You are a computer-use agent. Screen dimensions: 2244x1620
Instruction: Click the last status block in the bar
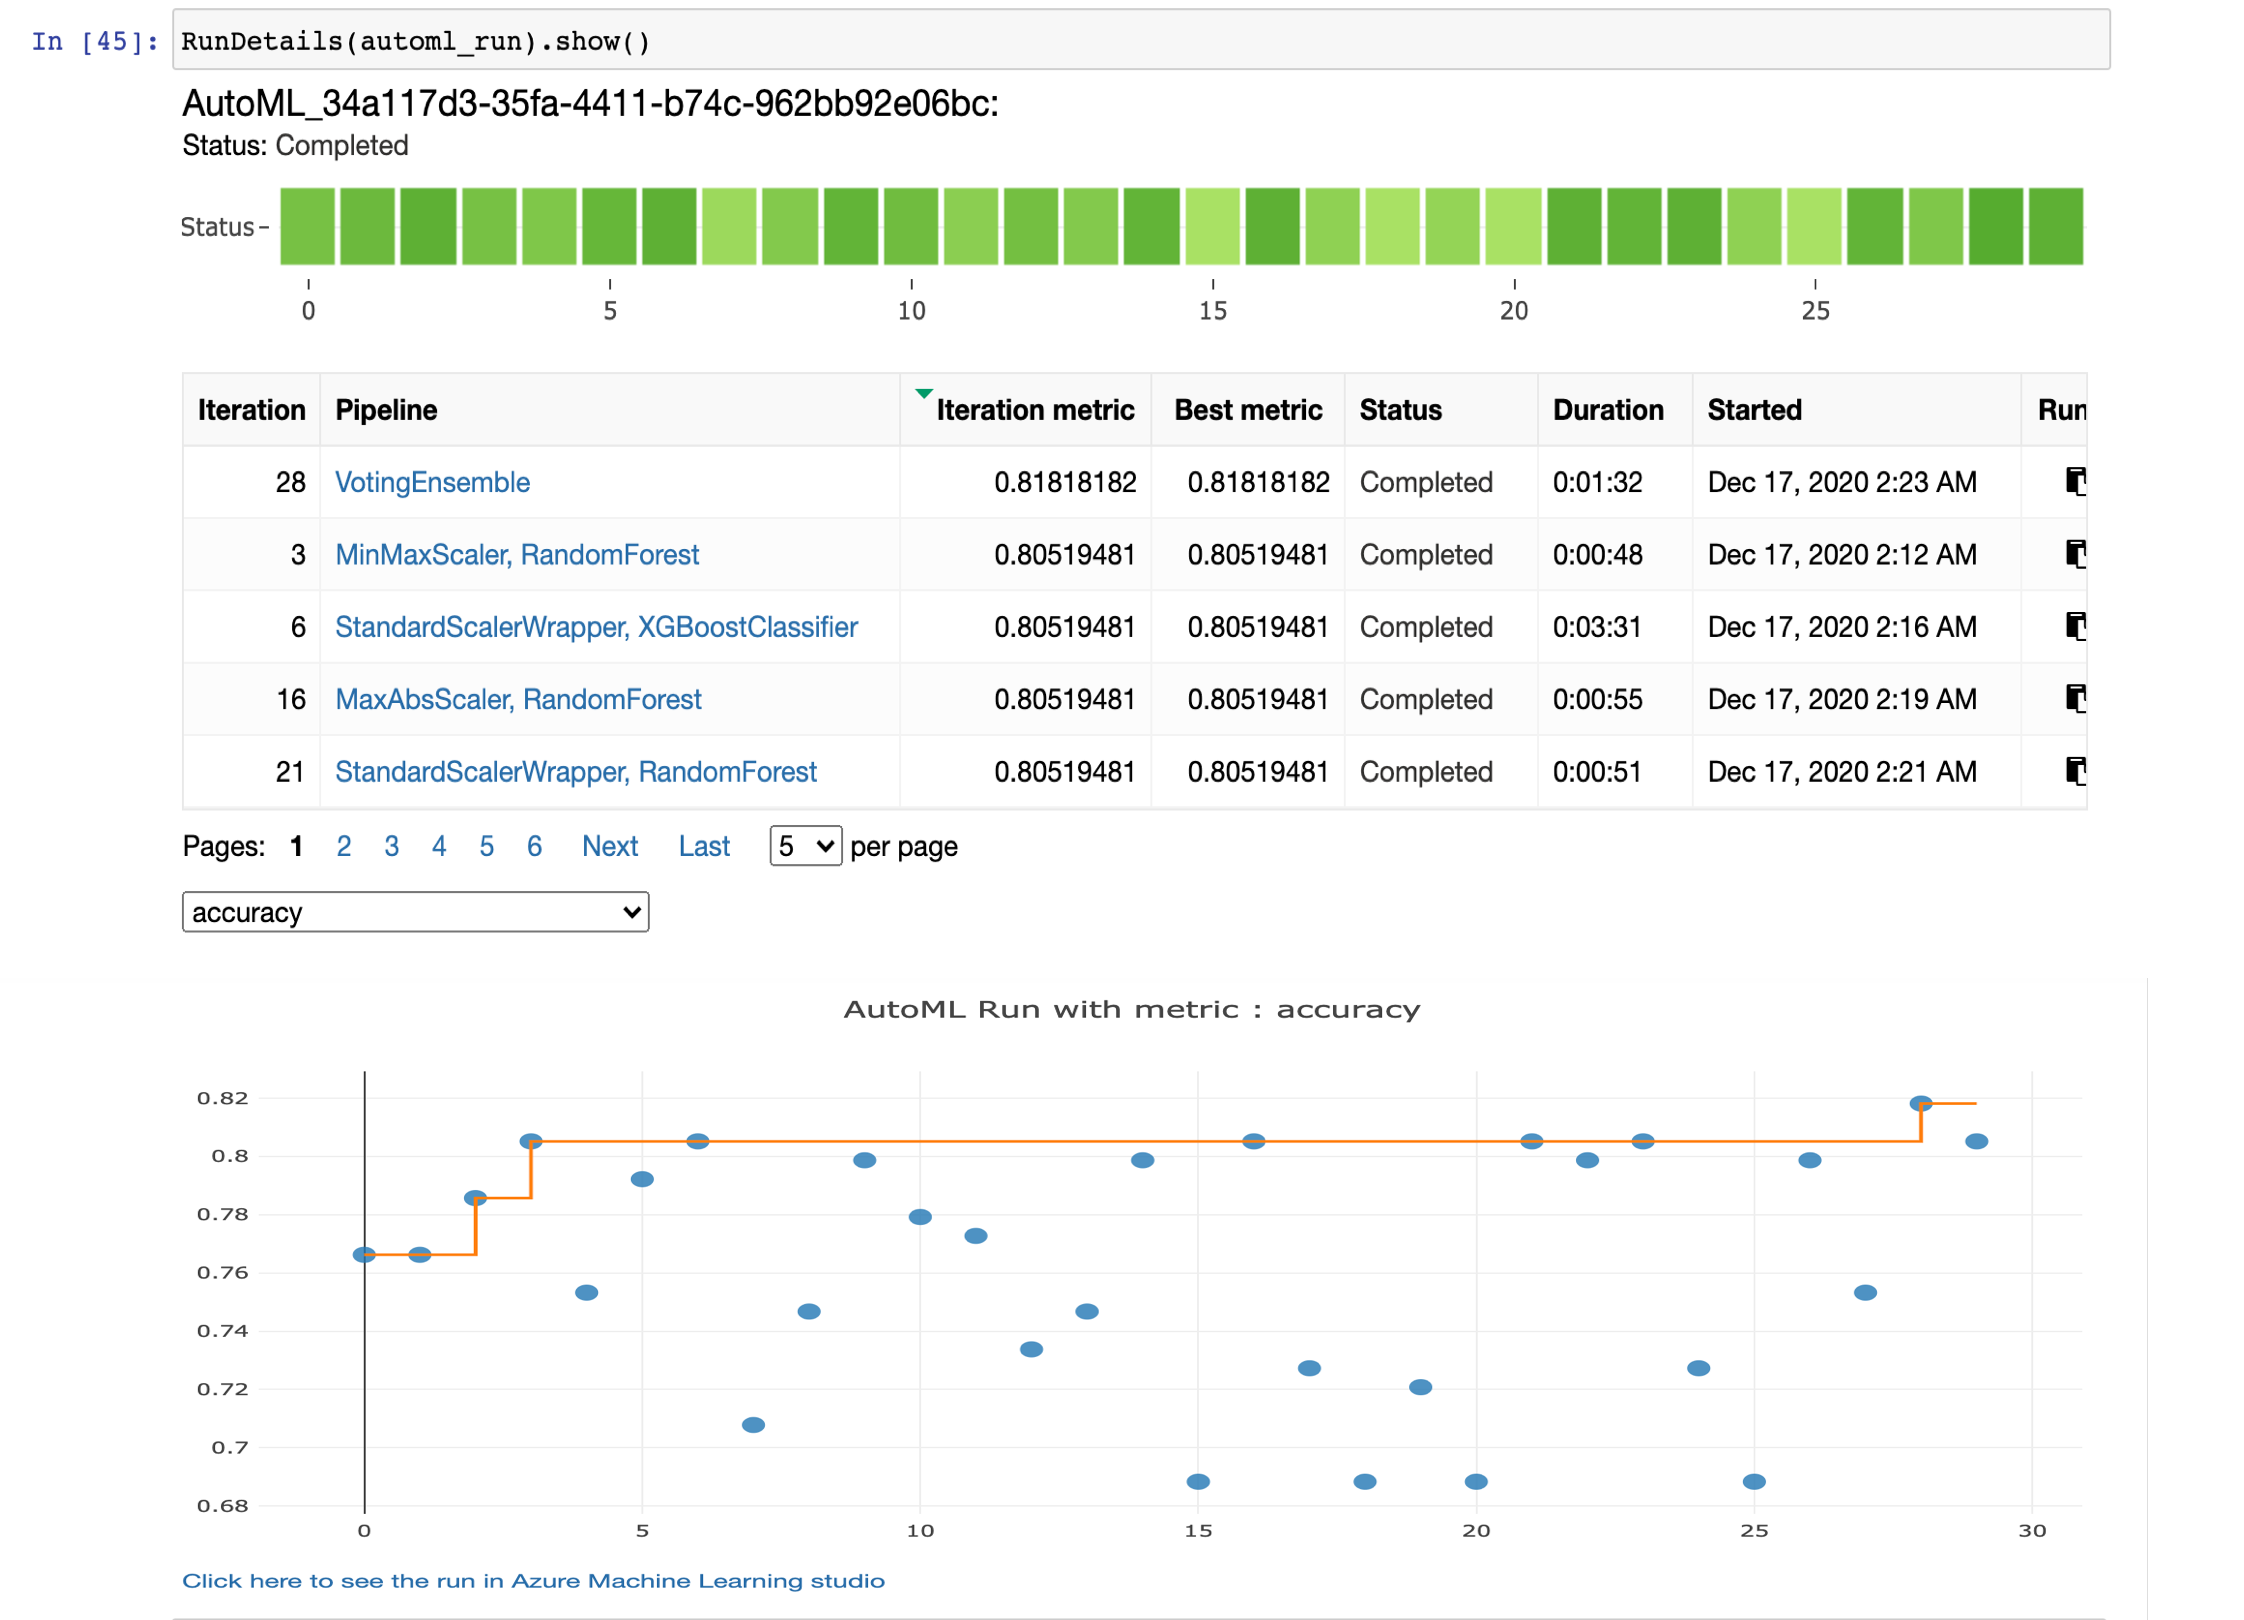point(2055,226)
